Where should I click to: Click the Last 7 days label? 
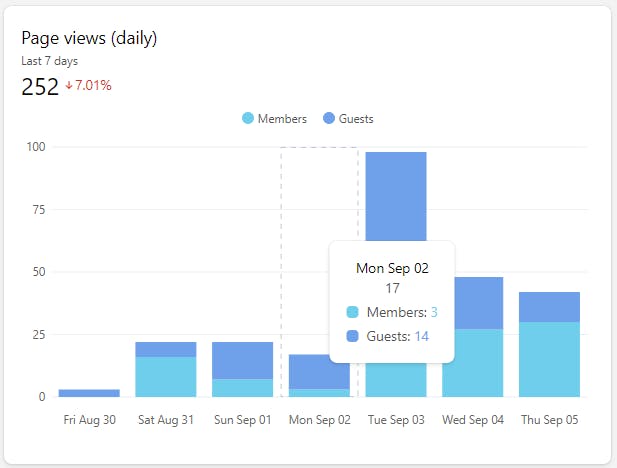50,61
